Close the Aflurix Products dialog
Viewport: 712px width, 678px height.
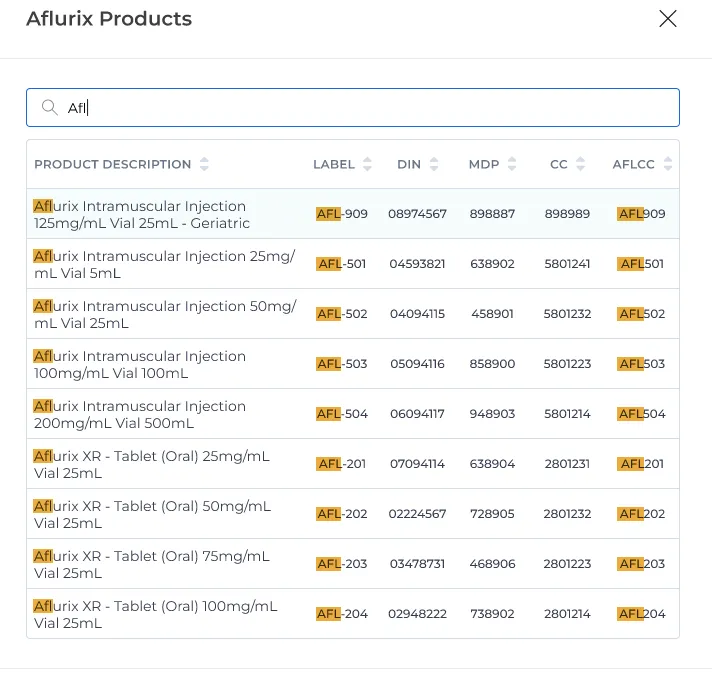668,19
